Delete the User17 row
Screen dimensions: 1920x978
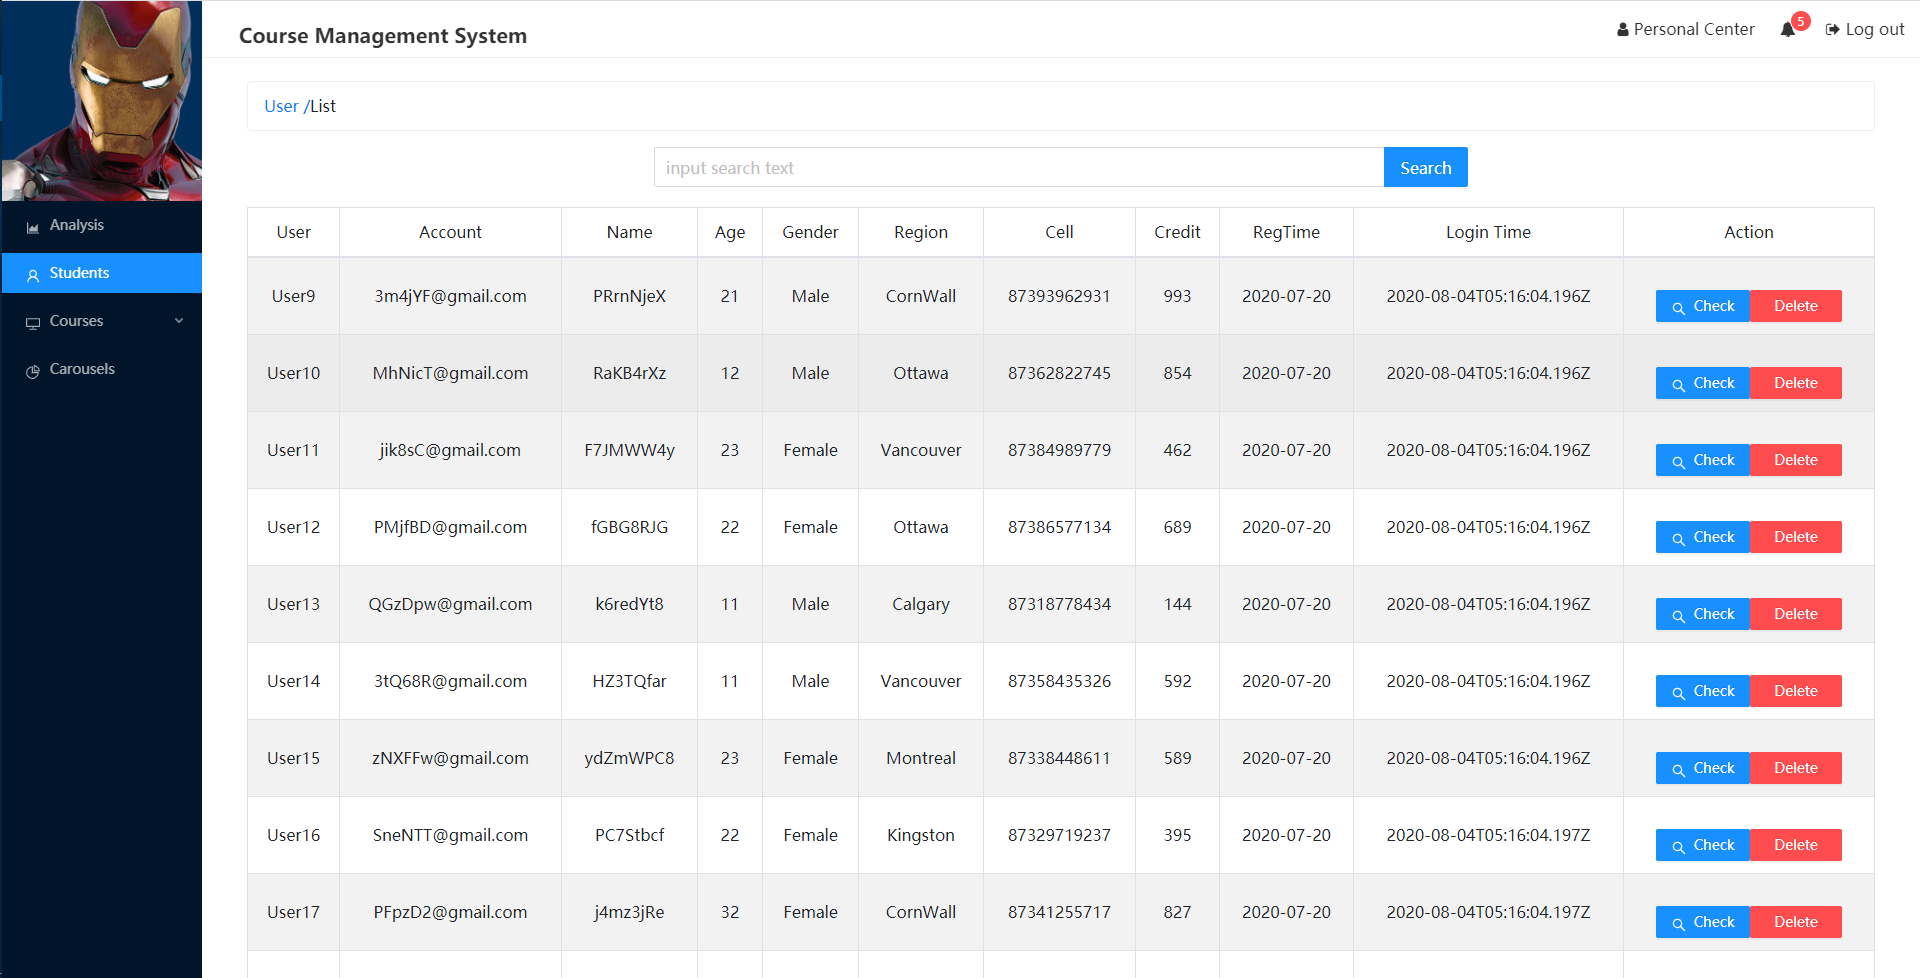click(x=1796, y=922)
